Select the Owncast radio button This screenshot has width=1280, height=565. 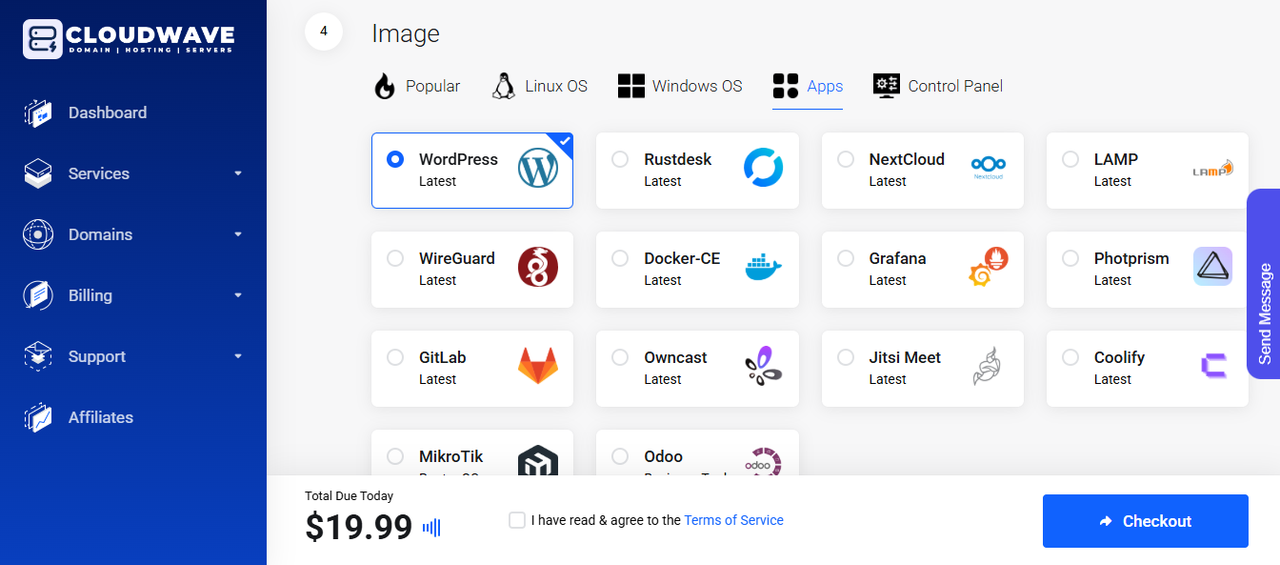coord(620,357)
